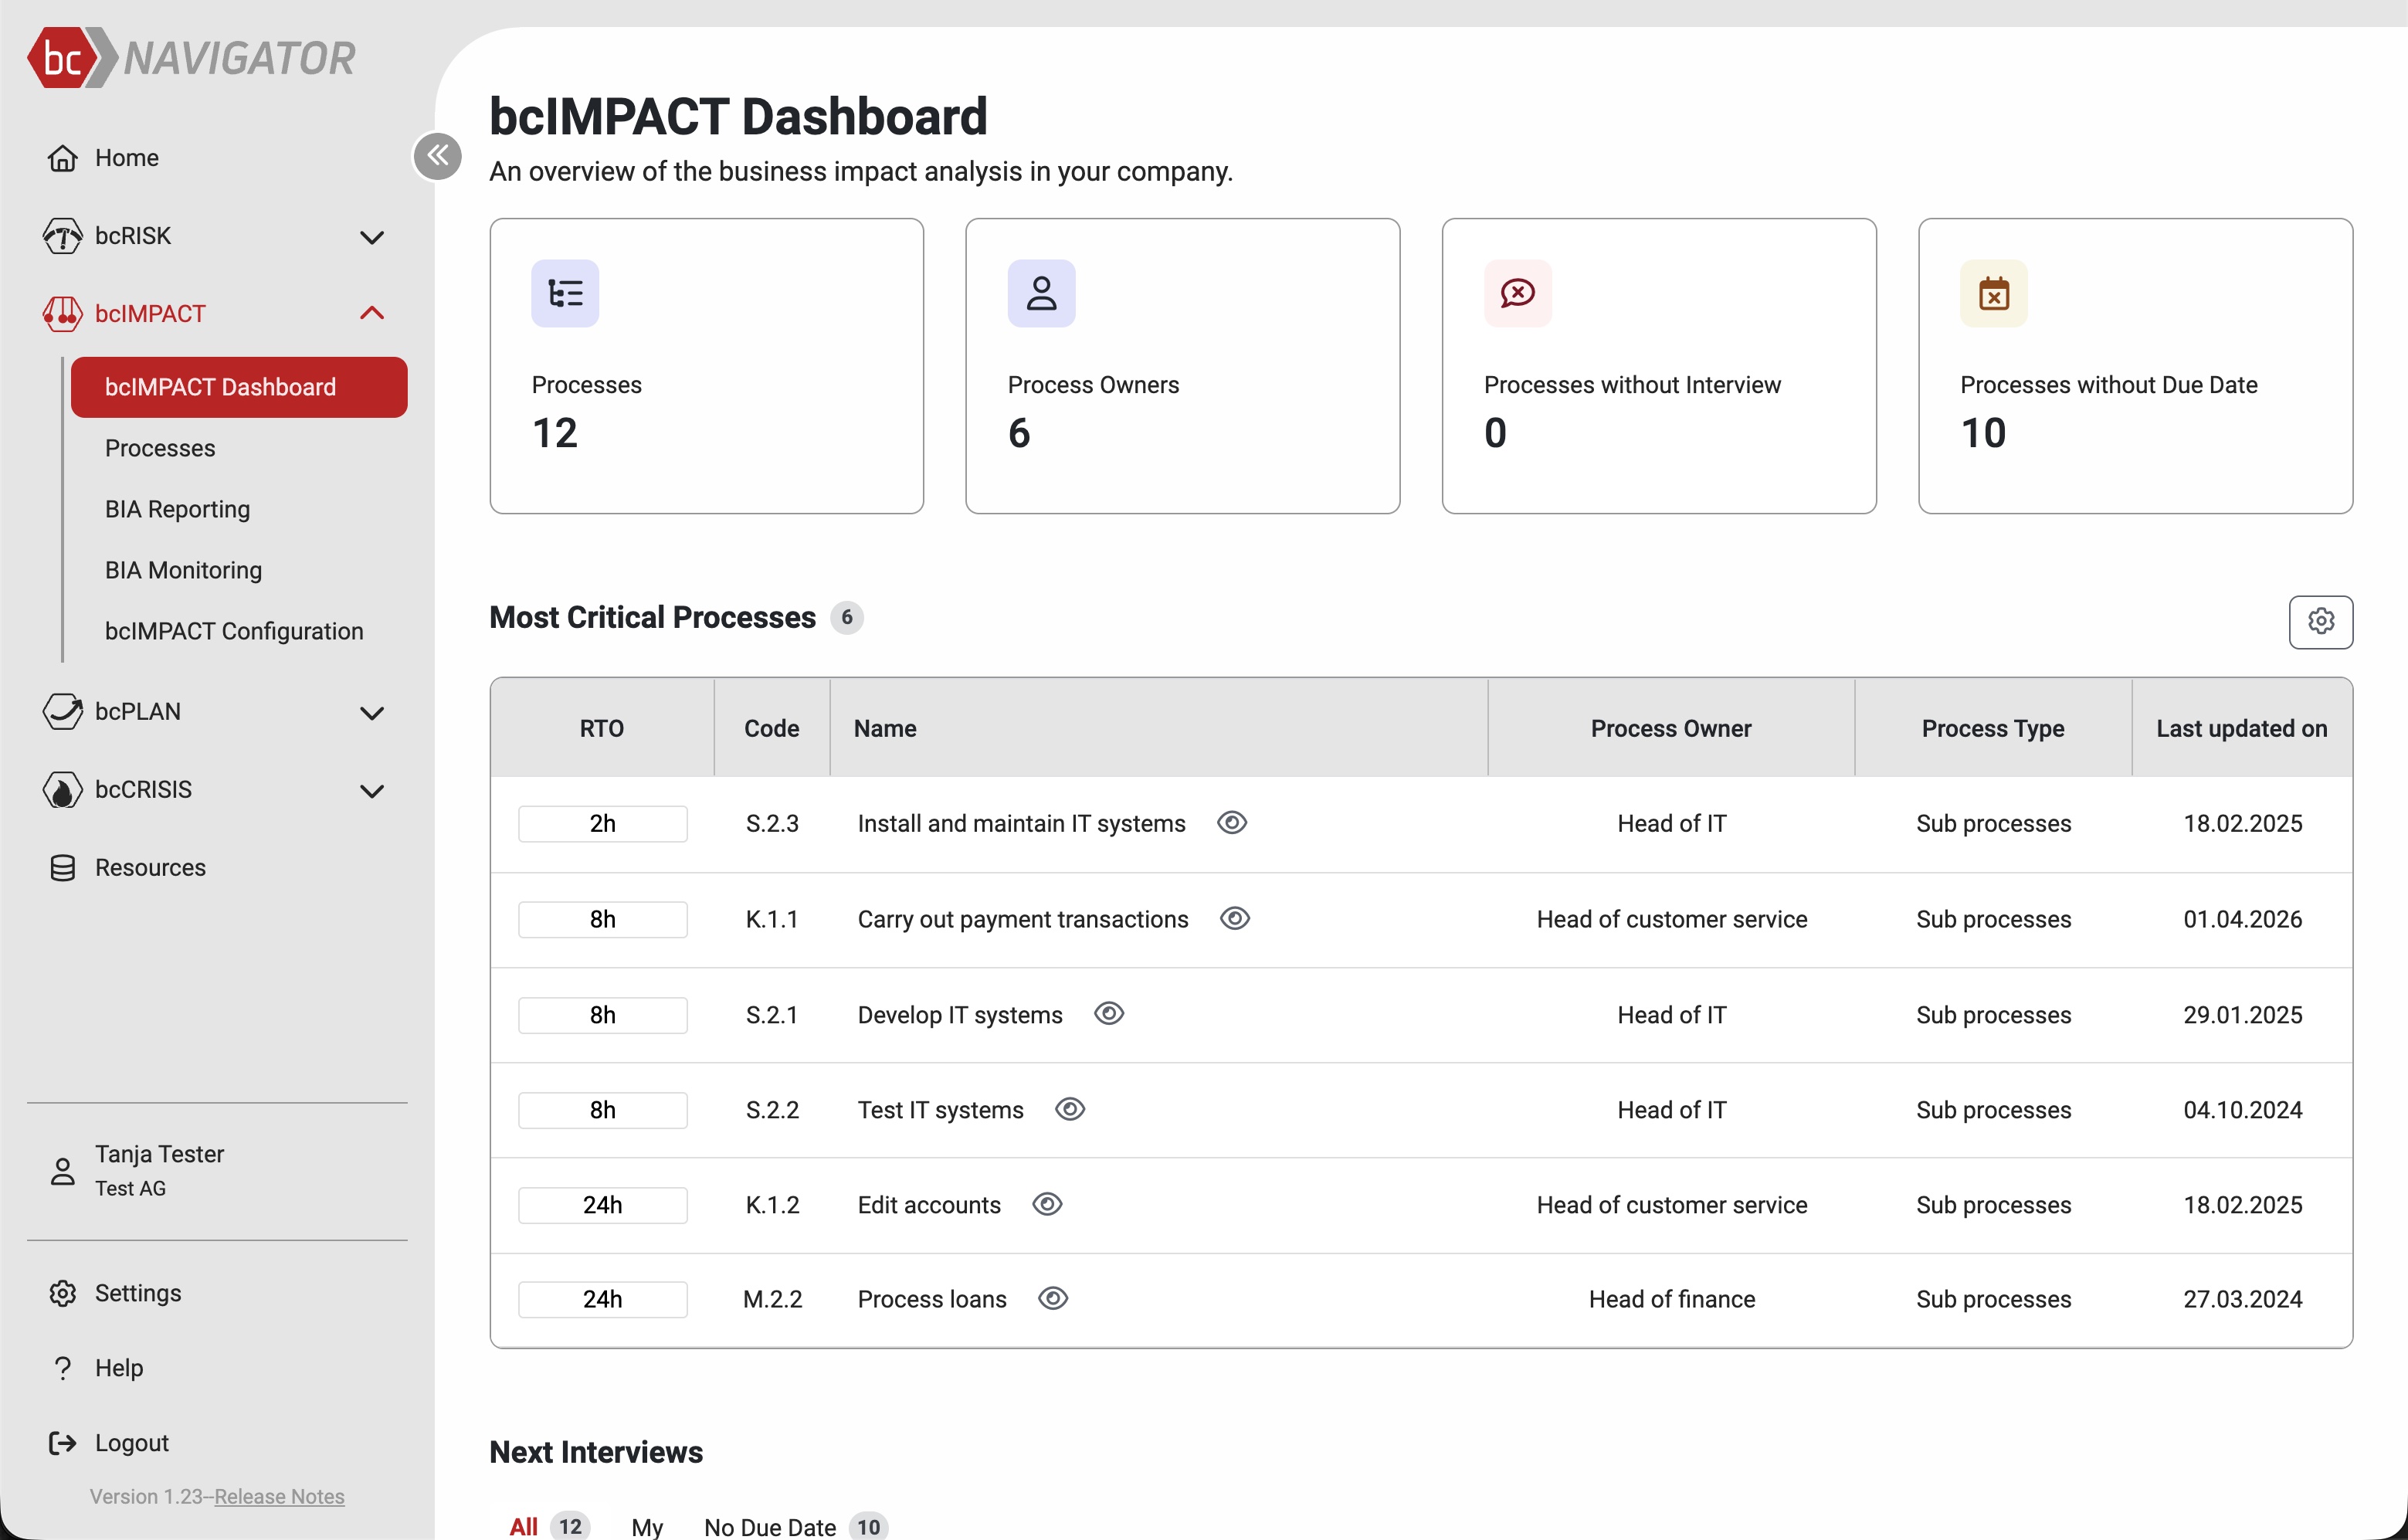2408x1540 pixels.
Task: Click the Logout arrow icon
Action: (x=62, y=1442)
